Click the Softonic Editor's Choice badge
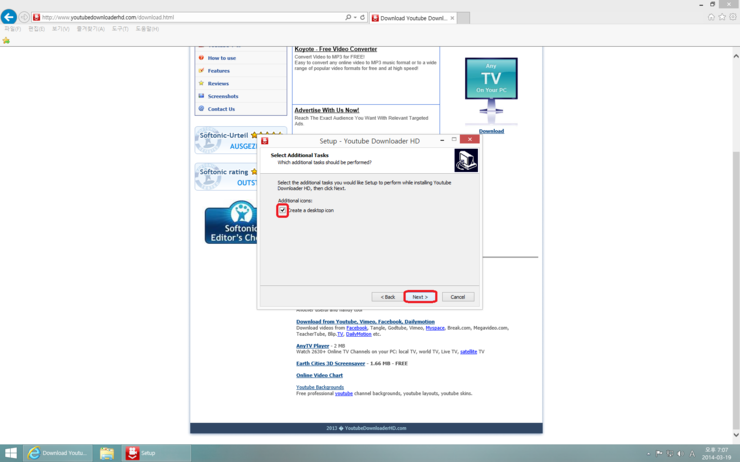Viewport: 740px width, 462px height. tap(231, 223)
